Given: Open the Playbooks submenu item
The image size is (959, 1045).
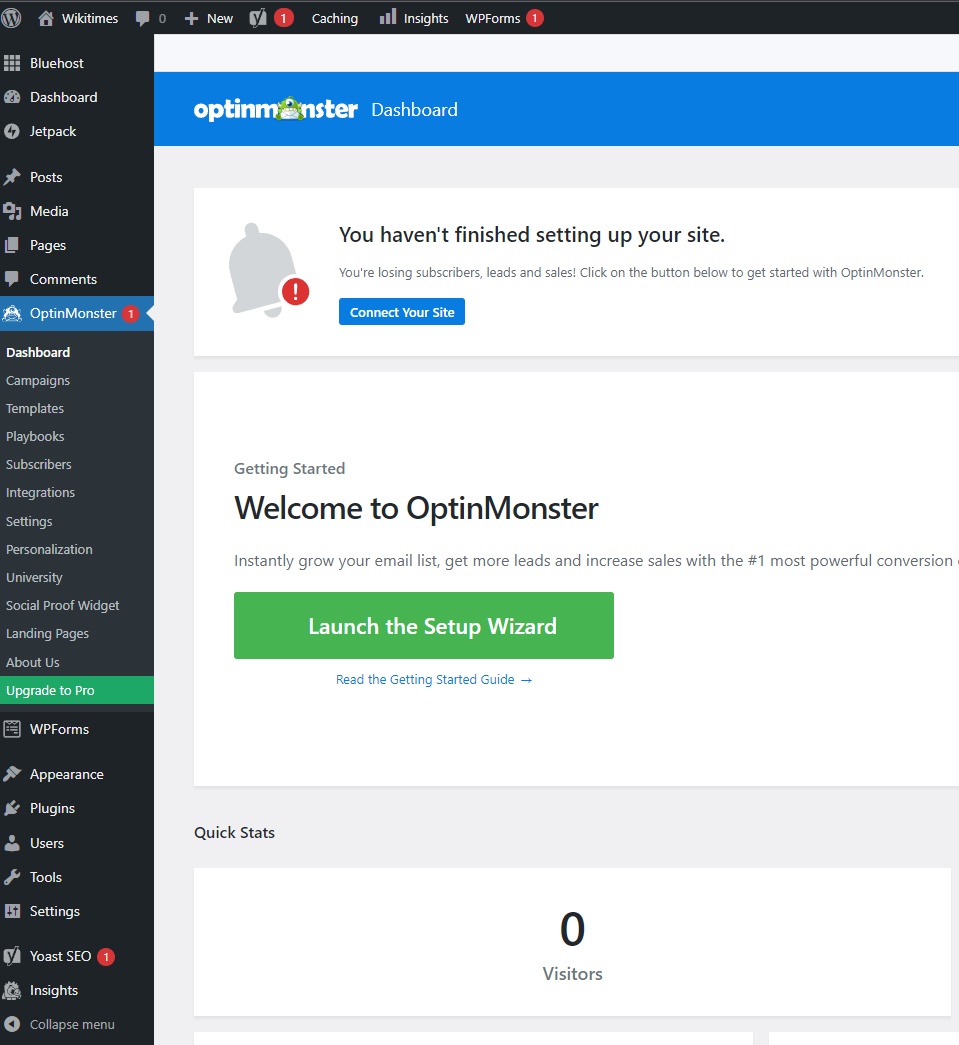Looking at the screenshot, I should (35, 437).
